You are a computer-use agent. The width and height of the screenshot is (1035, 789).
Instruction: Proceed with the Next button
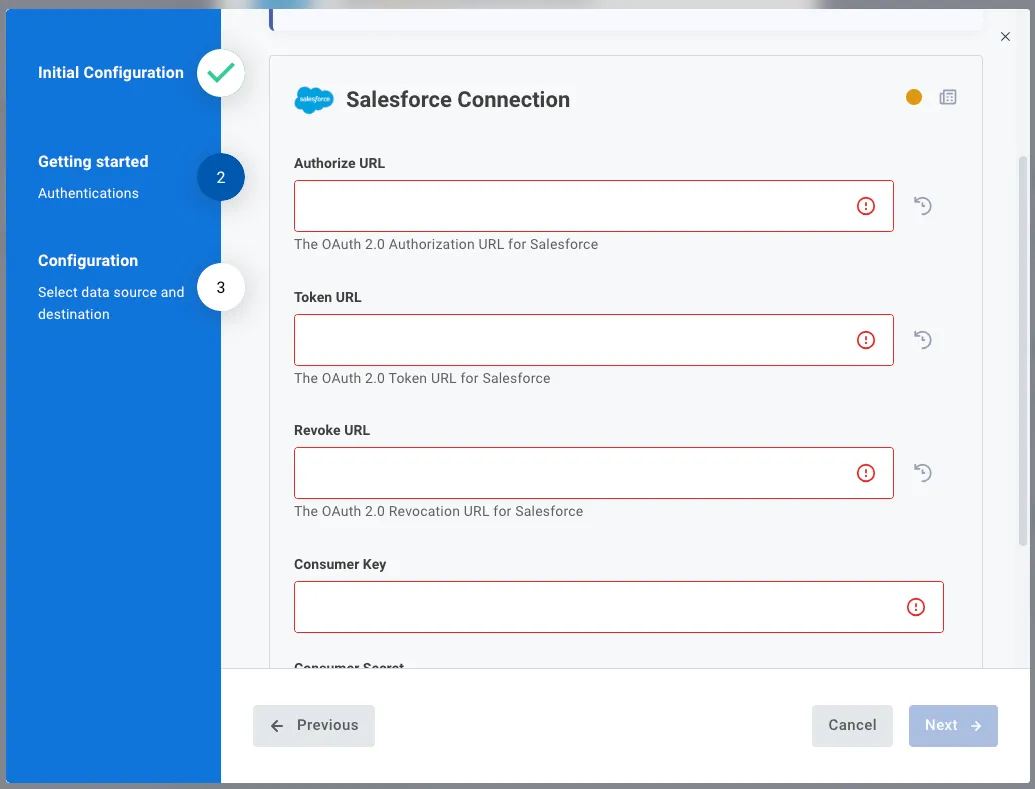point(953,726)
